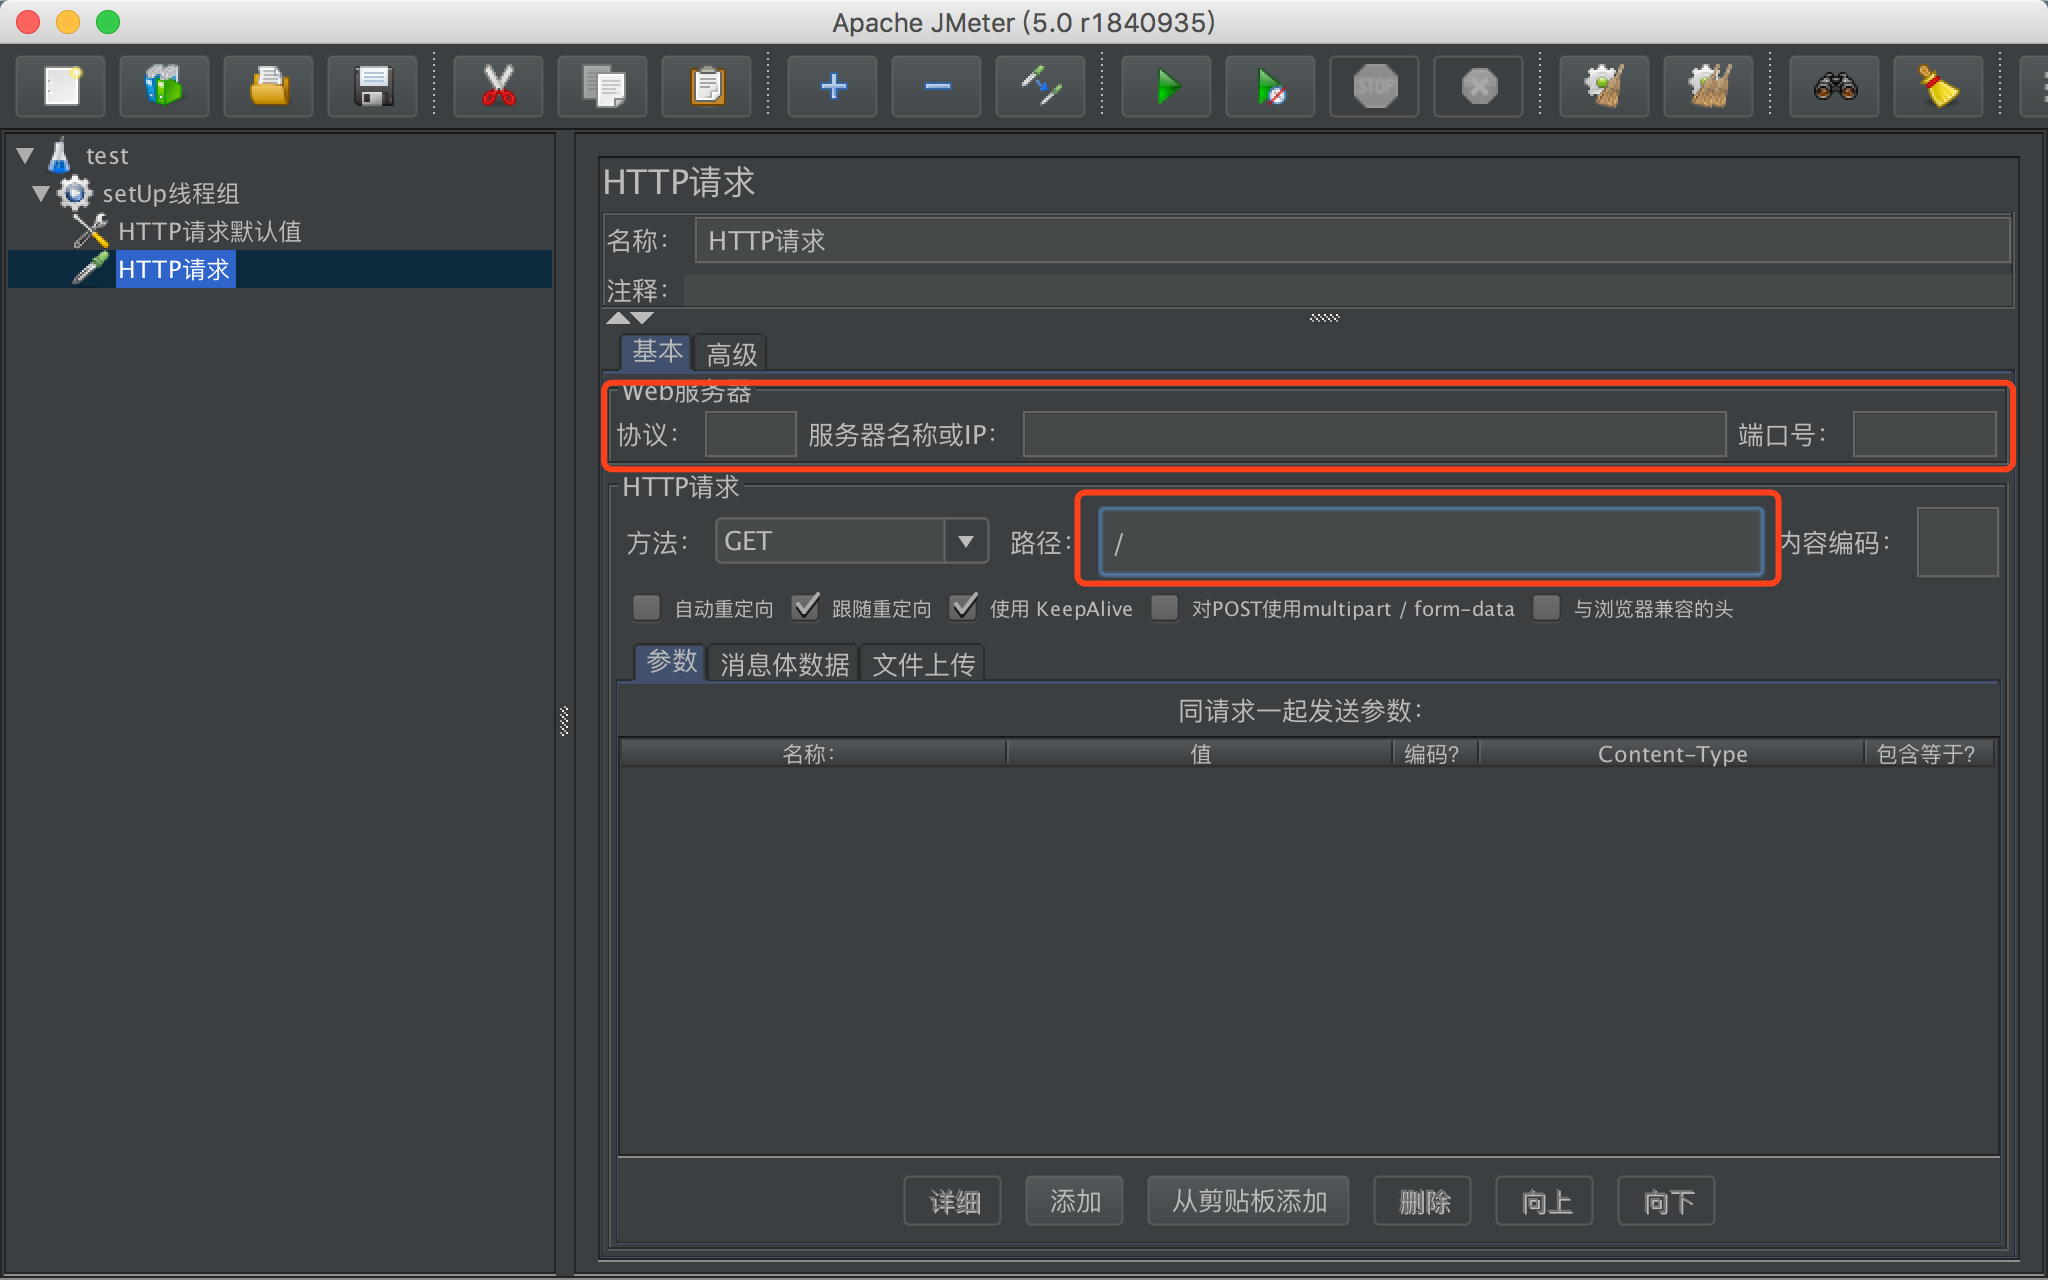Click the Clear results broom icon
2048x1280 pixels.
[1604, 86]
